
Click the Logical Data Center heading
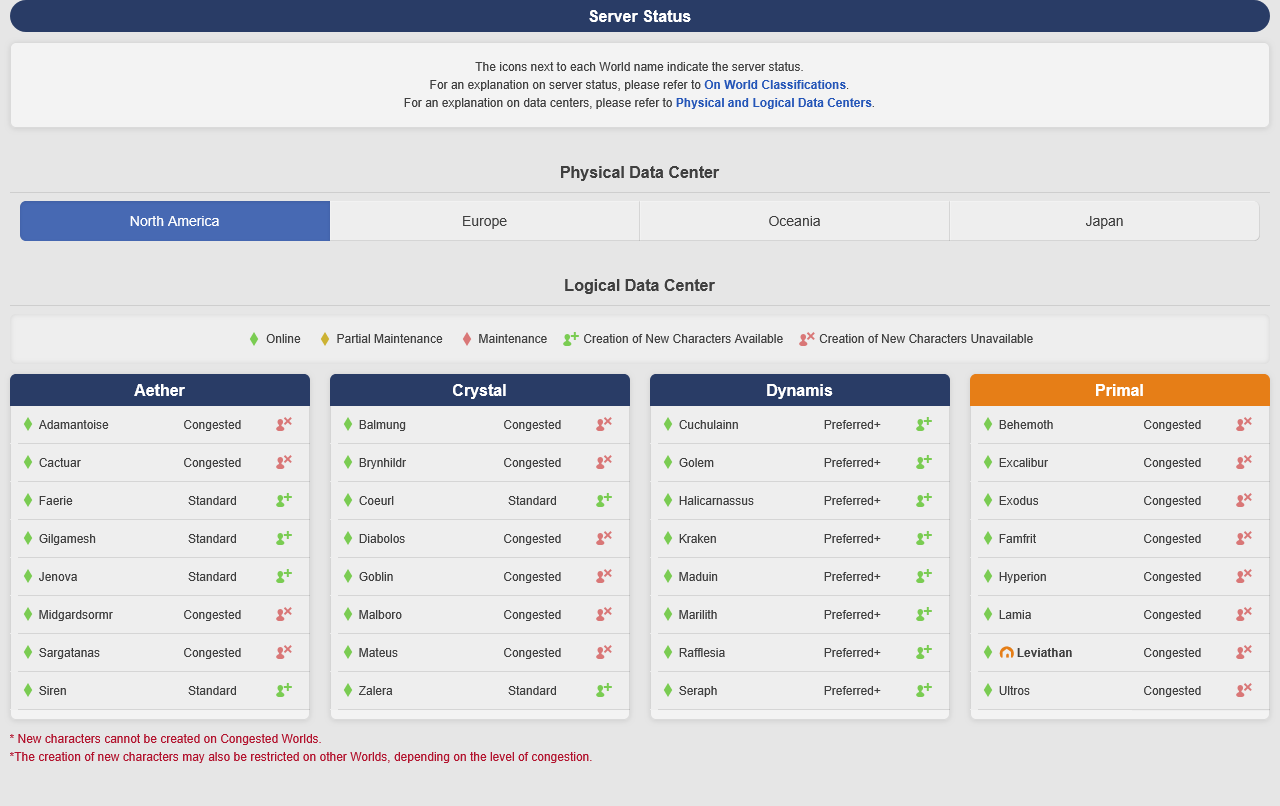pyautogui.click(x=640, y=285)
